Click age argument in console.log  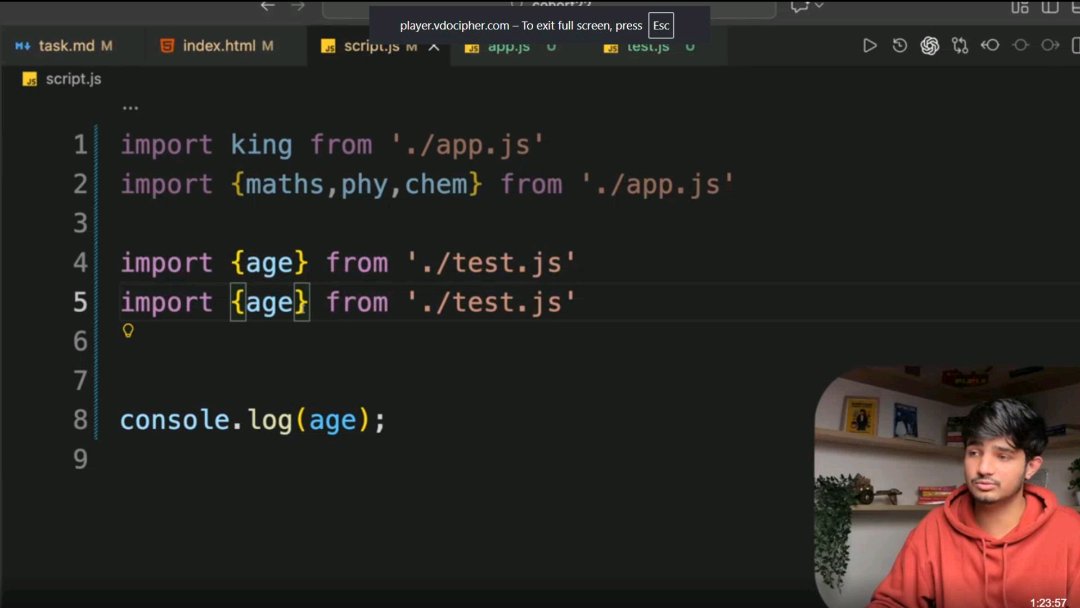tap(333, 421)
